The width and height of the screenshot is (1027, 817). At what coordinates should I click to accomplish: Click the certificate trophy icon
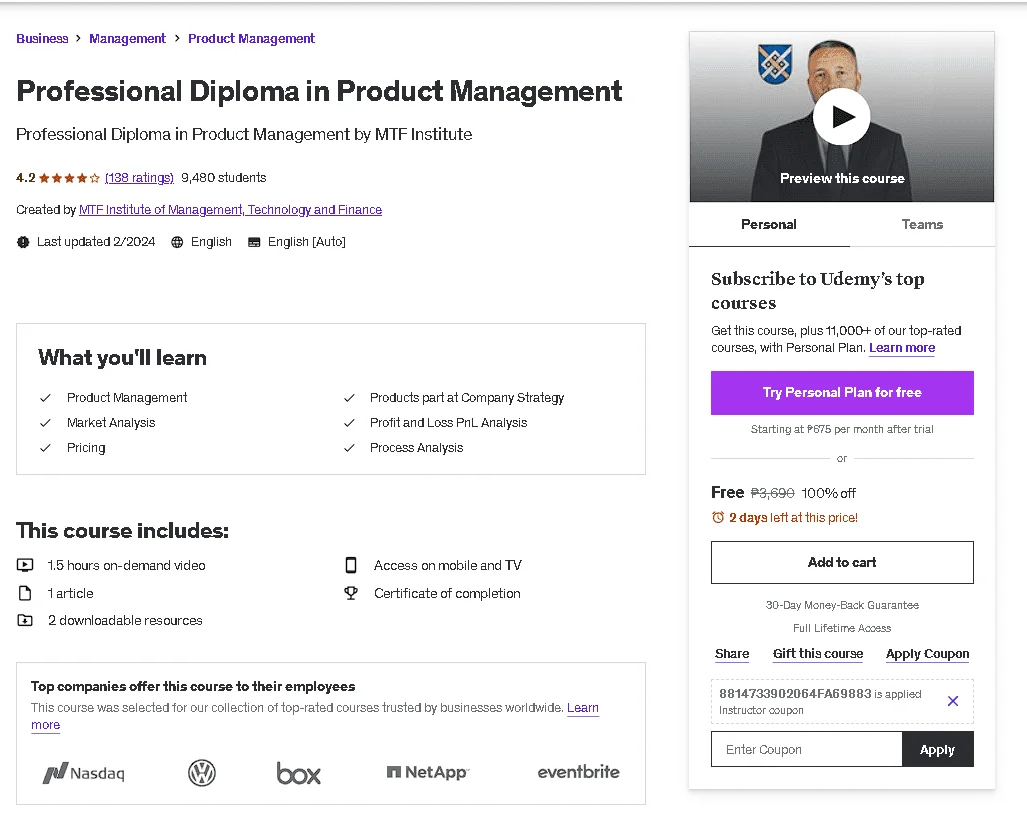tap(351, 593)
